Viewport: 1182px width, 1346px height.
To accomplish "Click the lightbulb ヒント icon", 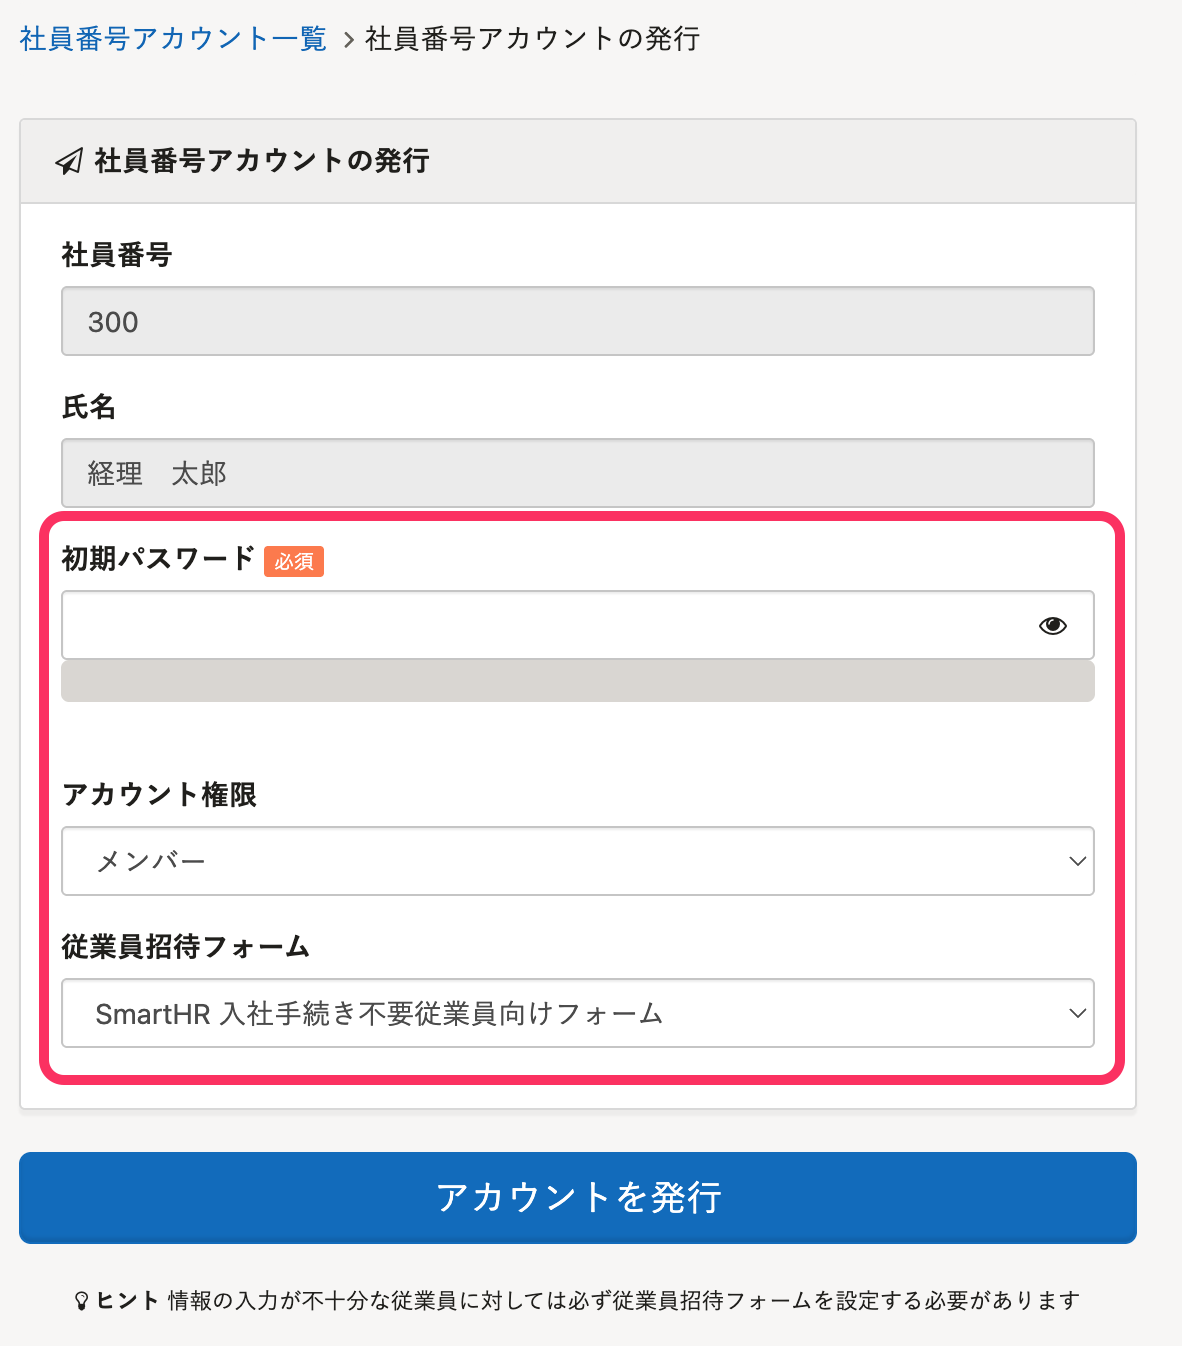I will [x=82, y=1301].
